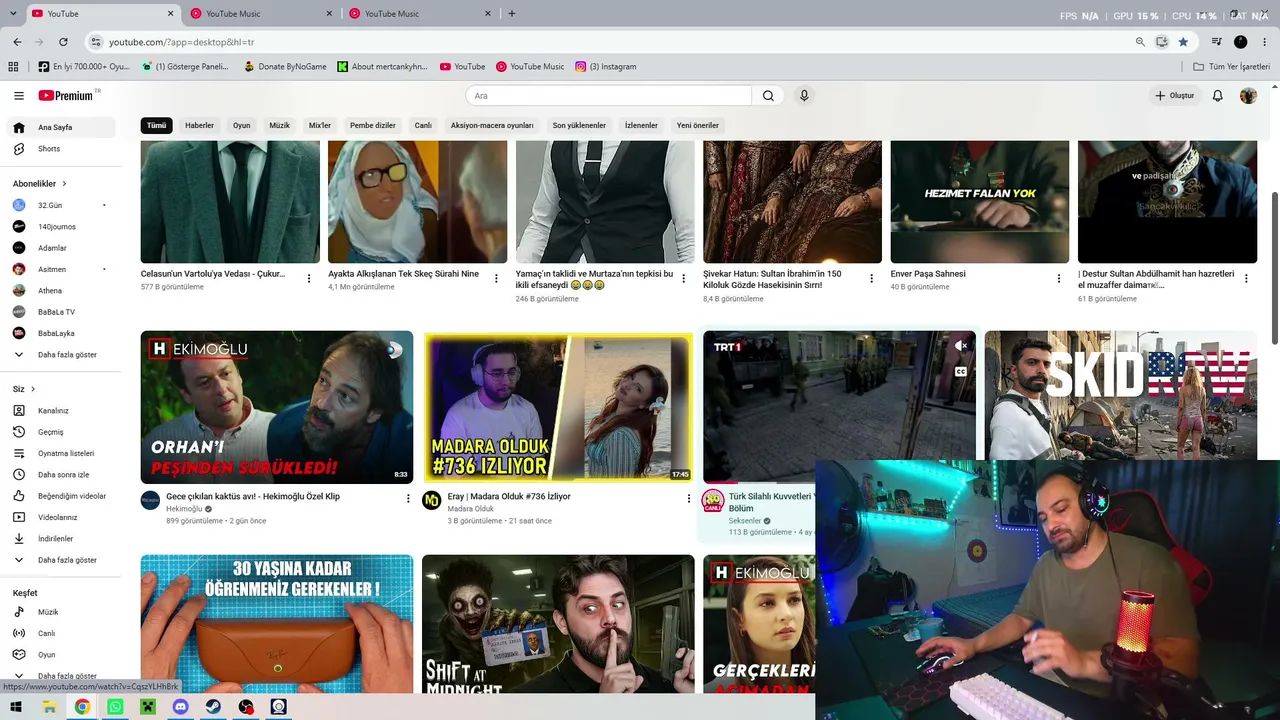Select the Canlı filter chip
The width and height of the screenshot is (1280, 720).
(x=423, y=126)
